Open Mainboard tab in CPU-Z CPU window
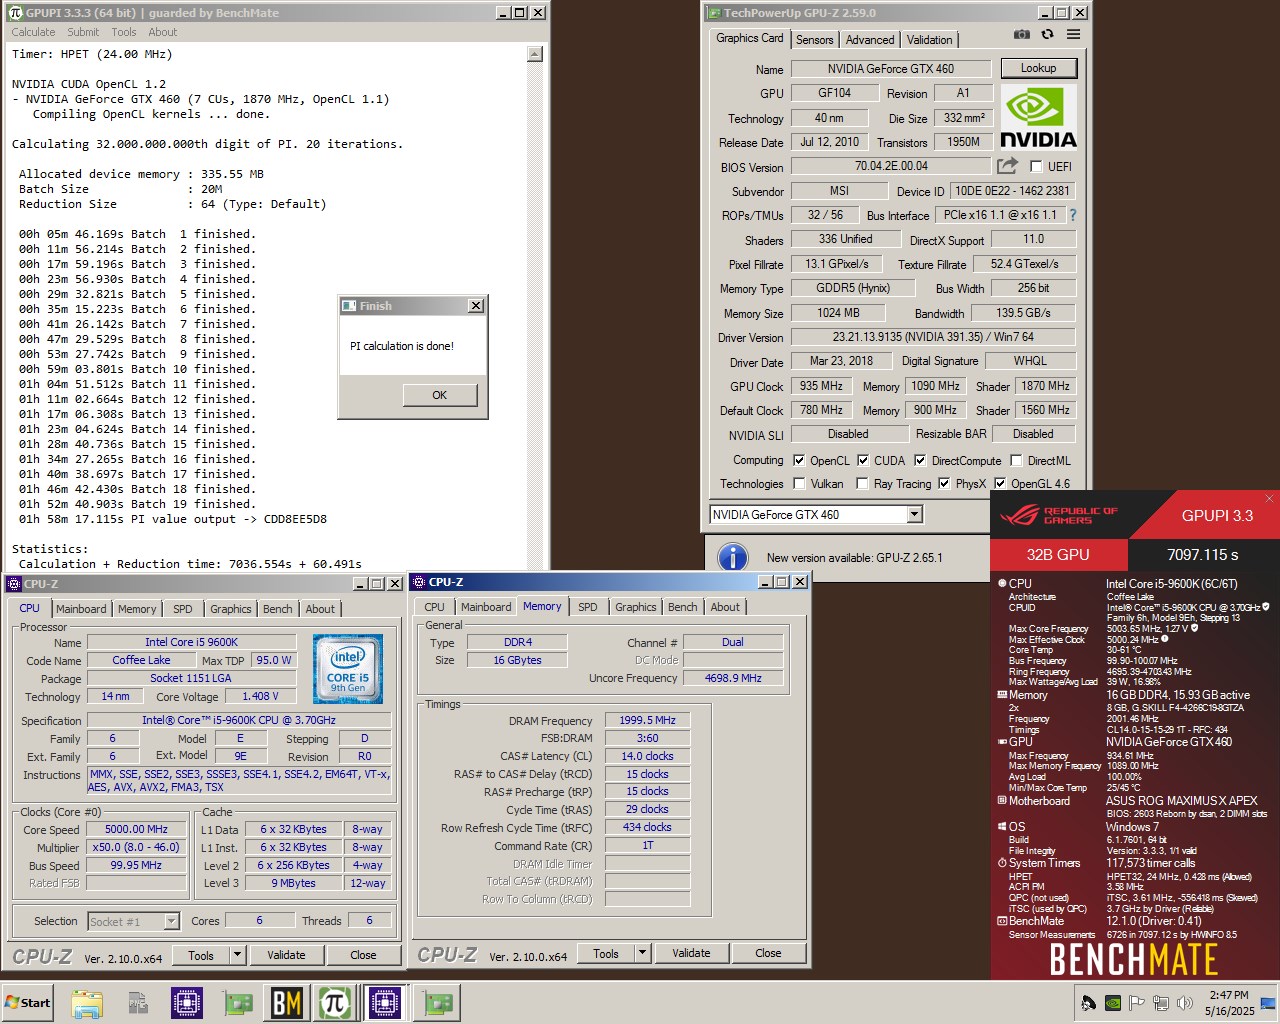The height and width of the screenshot is (1024, 1280). (x=81, y=608)
